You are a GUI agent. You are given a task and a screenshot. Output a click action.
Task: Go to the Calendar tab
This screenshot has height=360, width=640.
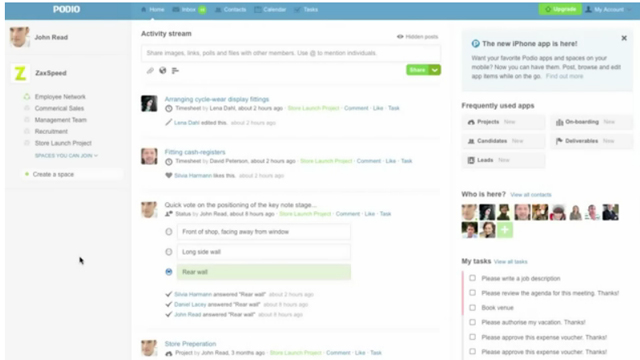click(270, 9)
